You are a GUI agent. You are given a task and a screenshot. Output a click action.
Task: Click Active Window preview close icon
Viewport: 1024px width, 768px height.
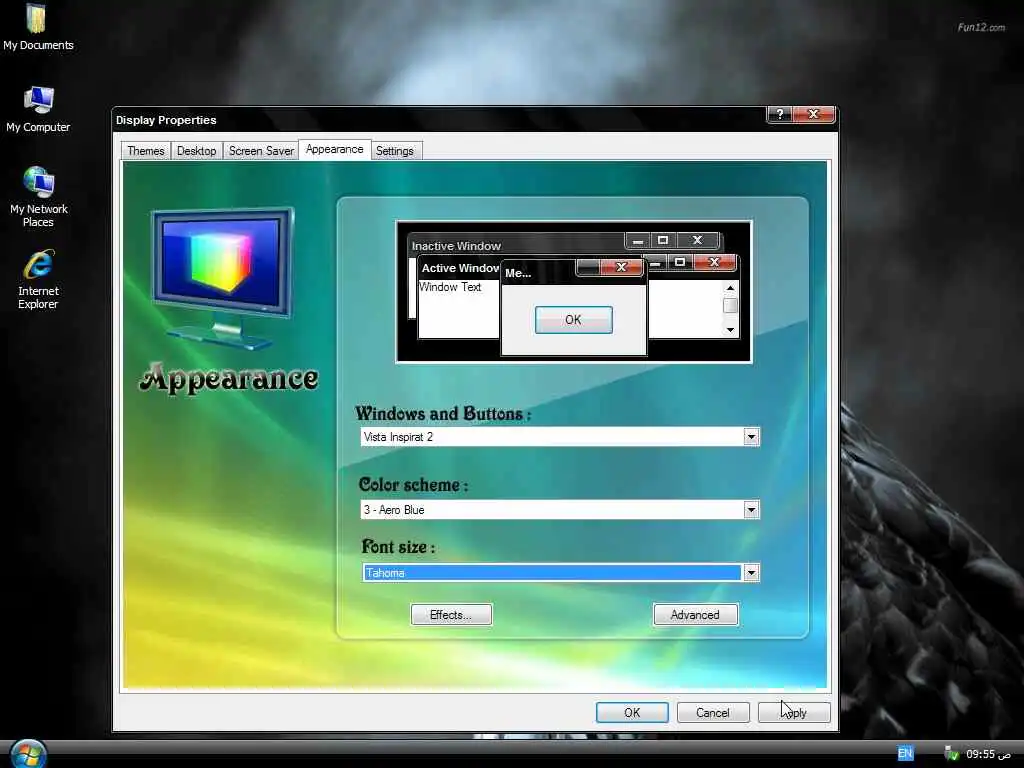(714, 262)
